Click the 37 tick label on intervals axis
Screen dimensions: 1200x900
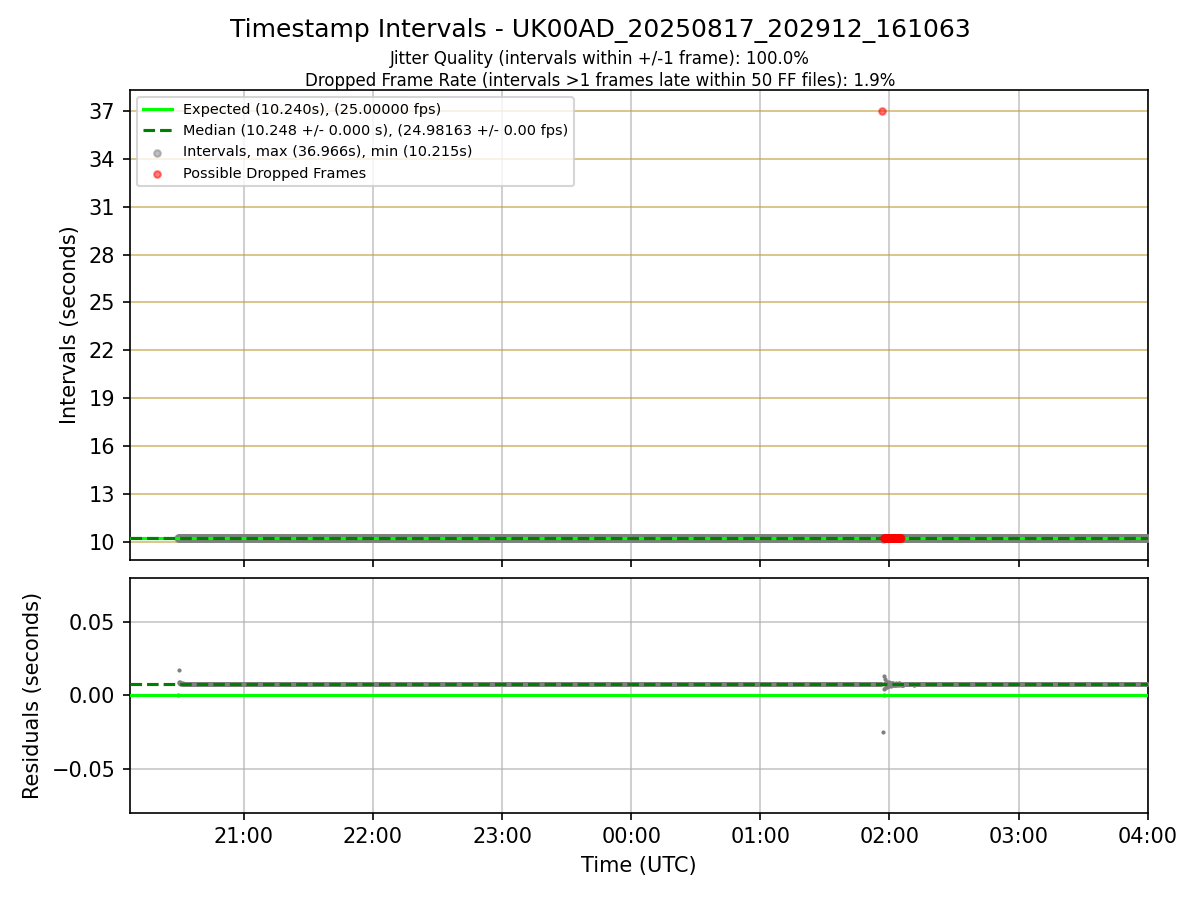pos(103,111)
